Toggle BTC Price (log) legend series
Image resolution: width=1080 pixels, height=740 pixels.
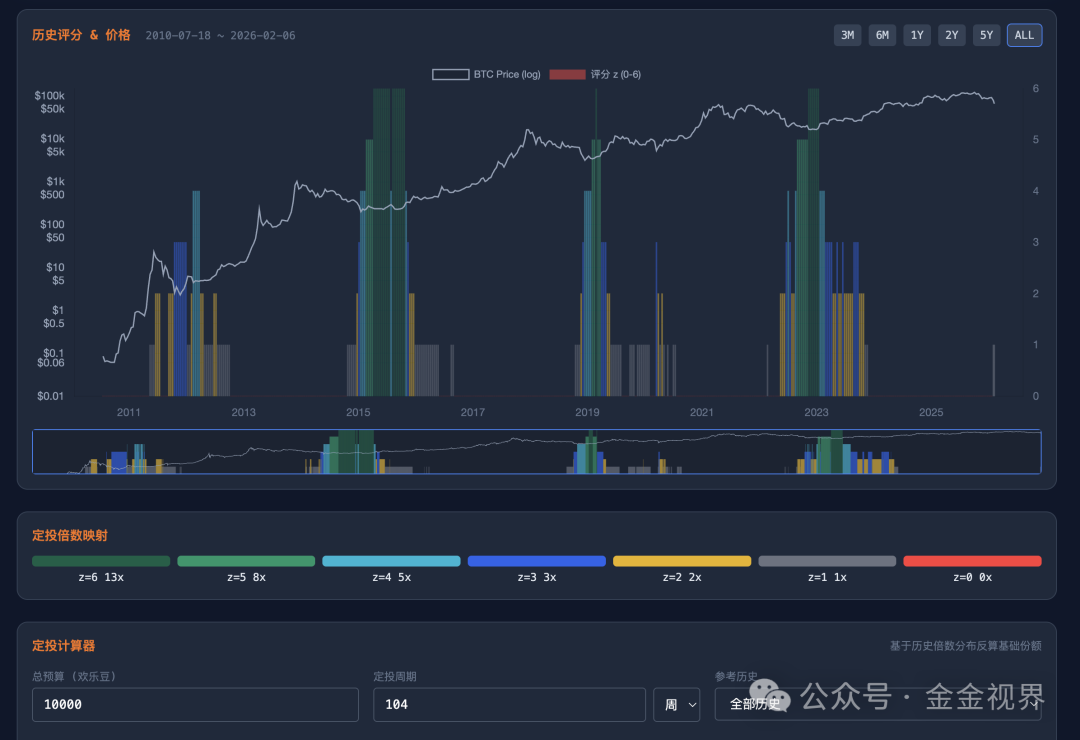click(486, 75)
